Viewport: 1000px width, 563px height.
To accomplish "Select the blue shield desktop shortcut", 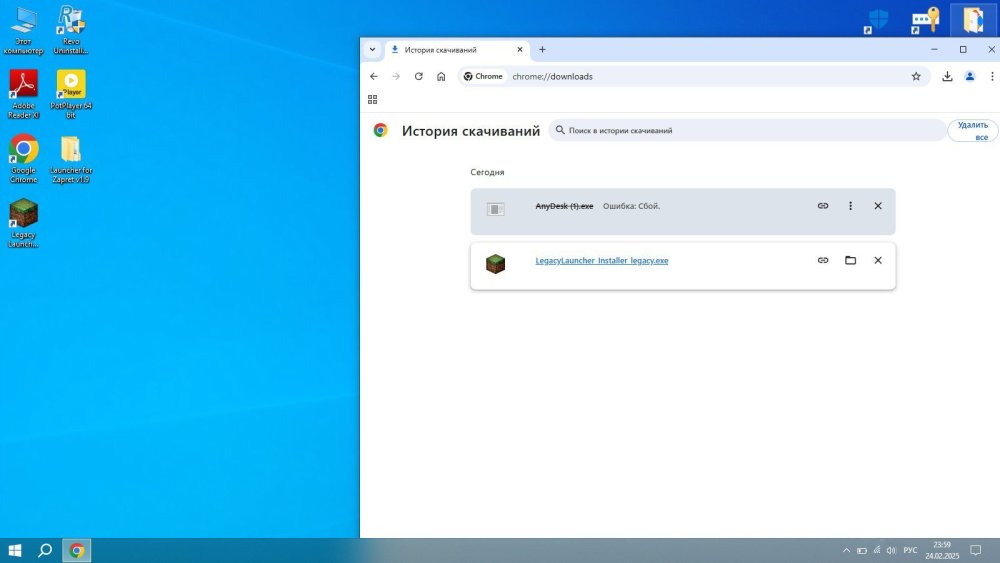I will (877, 20).
